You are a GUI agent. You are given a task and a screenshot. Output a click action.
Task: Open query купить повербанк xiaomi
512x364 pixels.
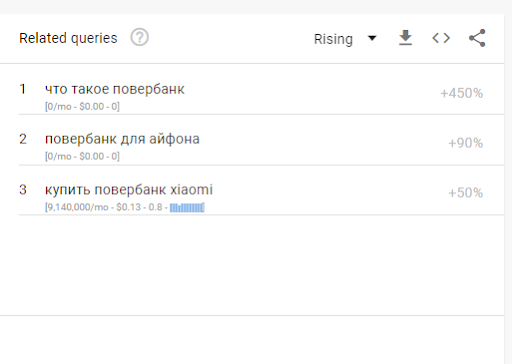[129, 190]
